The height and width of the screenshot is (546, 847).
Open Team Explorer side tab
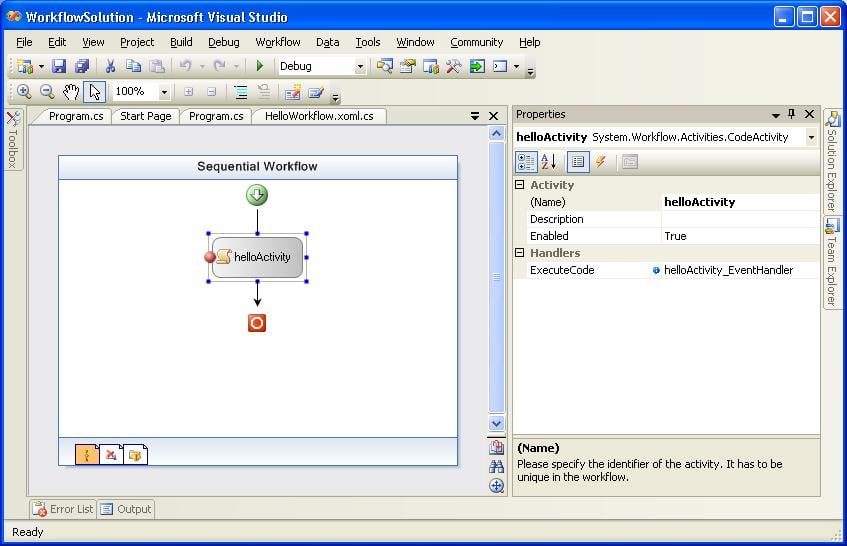(832, 263)
